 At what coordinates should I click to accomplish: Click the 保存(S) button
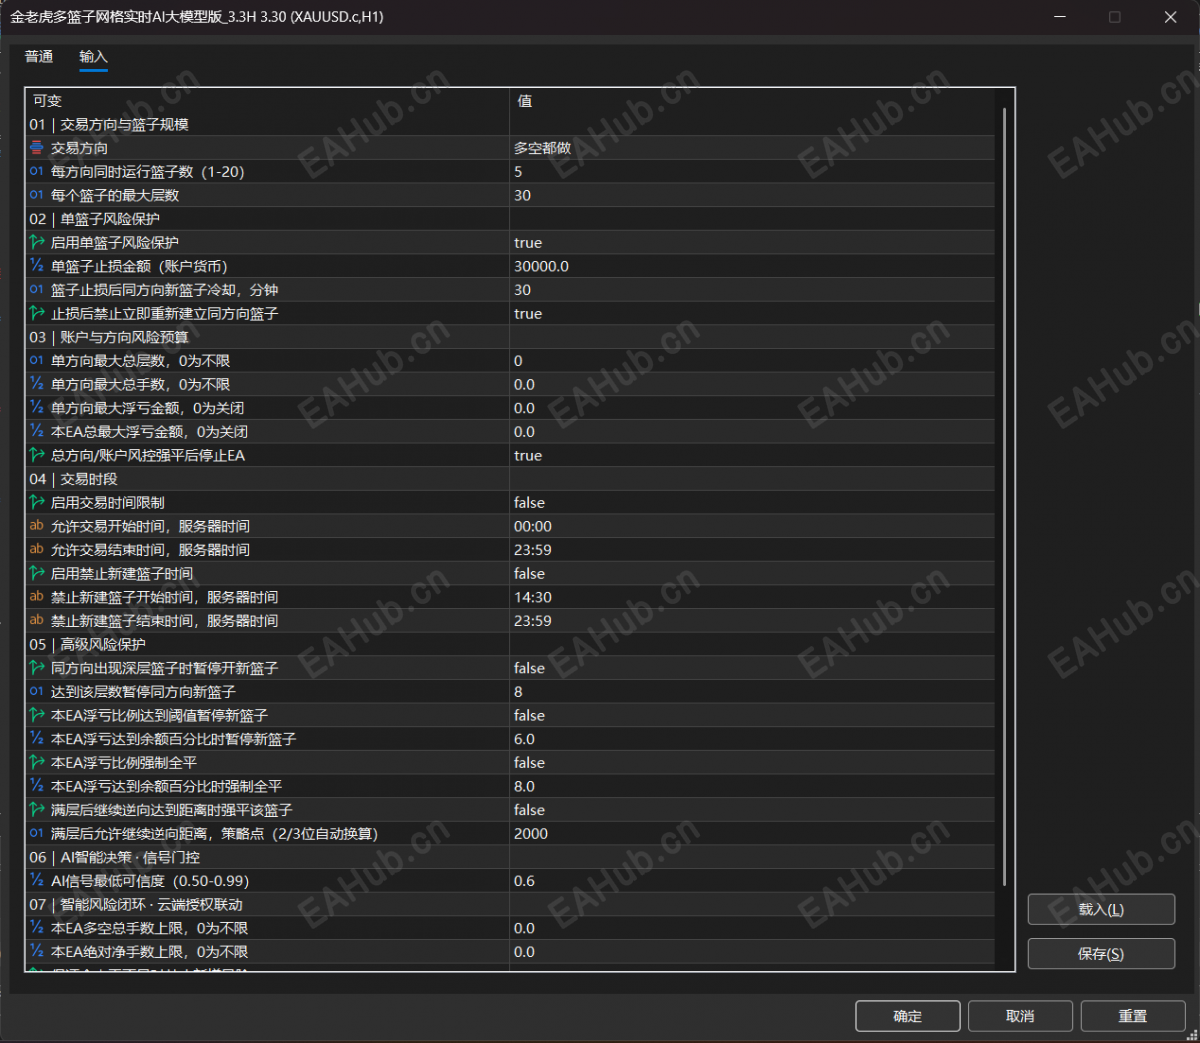[x=1101, y=954]
